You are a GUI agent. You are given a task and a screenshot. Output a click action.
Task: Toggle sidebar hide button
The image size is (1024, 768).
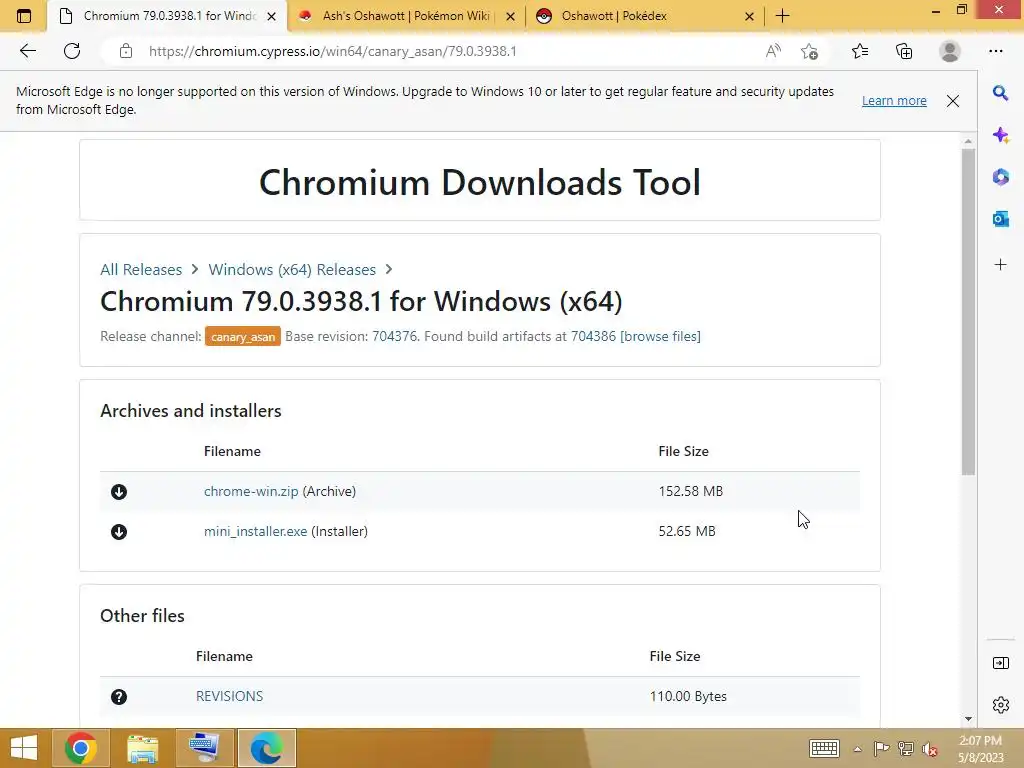click(x=1000, y=663)
